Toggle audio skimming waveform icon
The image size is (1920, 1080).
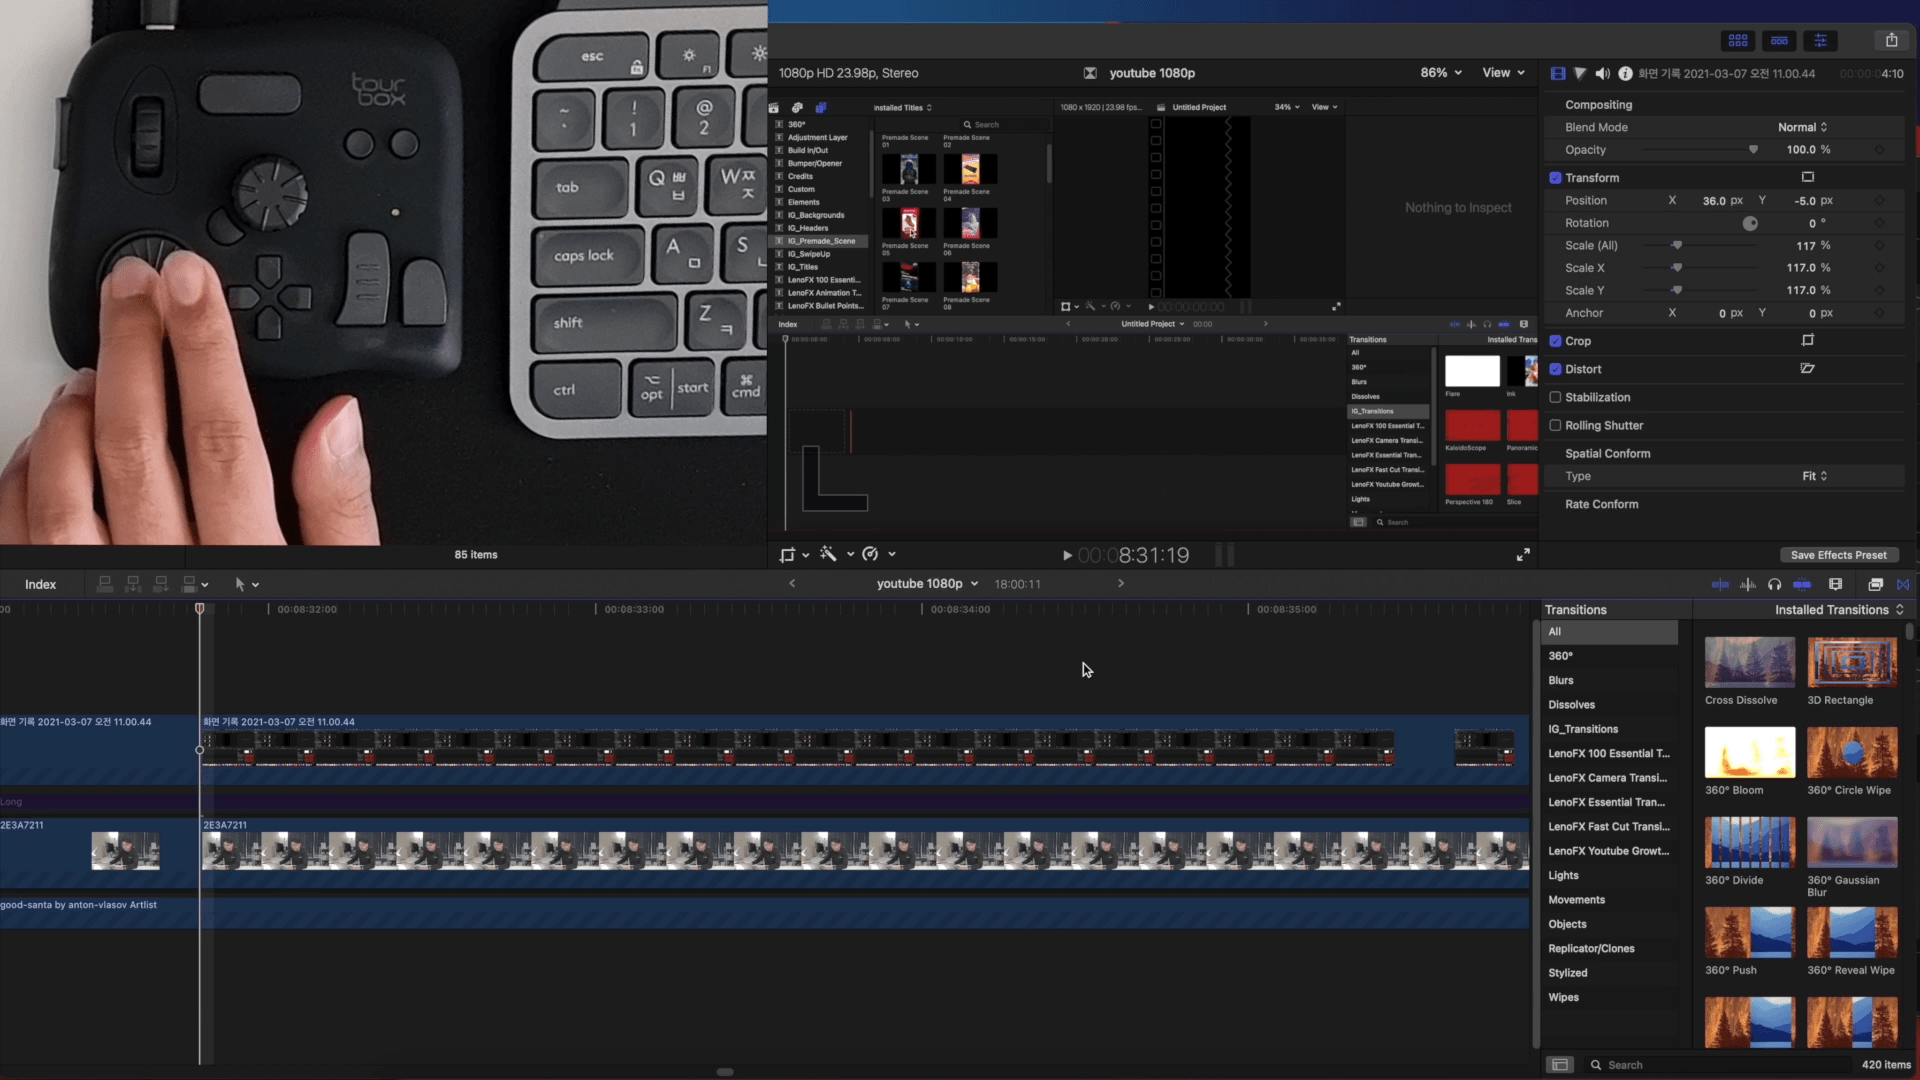(x=1747, y=584)
